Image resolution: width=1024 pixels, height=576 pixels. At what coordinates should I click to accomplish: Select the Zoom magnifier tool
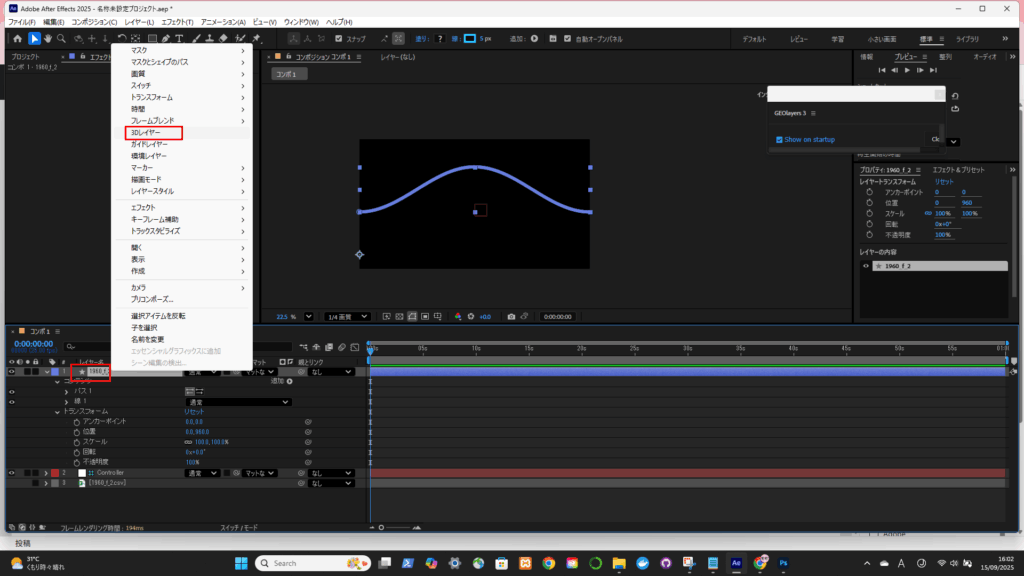62,39
